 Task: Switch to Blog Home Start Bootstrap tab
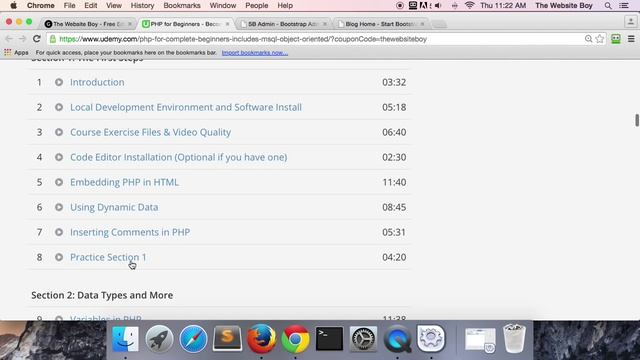coord(381,24)
